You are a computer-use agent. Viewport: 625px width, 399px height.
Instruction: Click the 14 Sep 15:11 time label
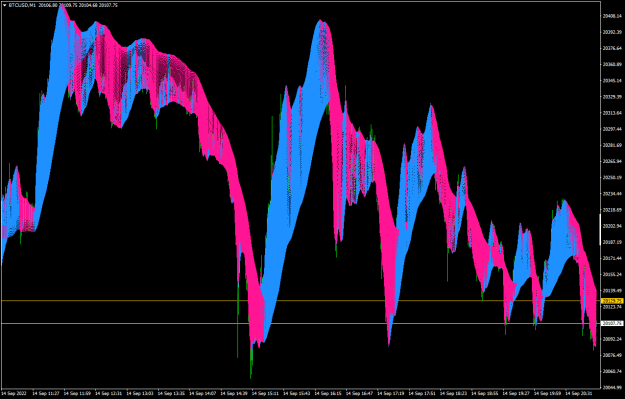pos(265,393)
